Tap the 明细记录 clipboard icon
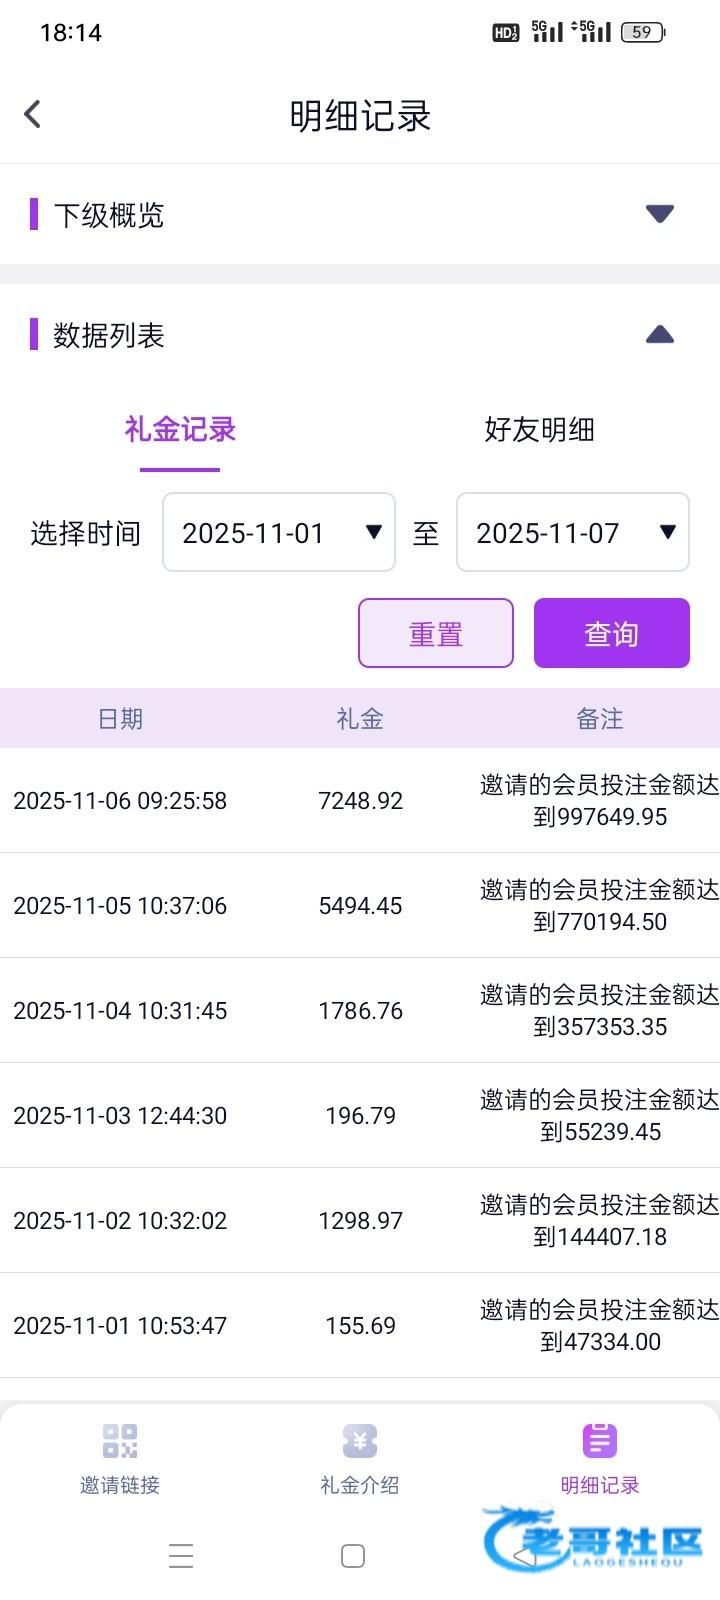This screenshot has width=720, height=1600. point(599,1441)
